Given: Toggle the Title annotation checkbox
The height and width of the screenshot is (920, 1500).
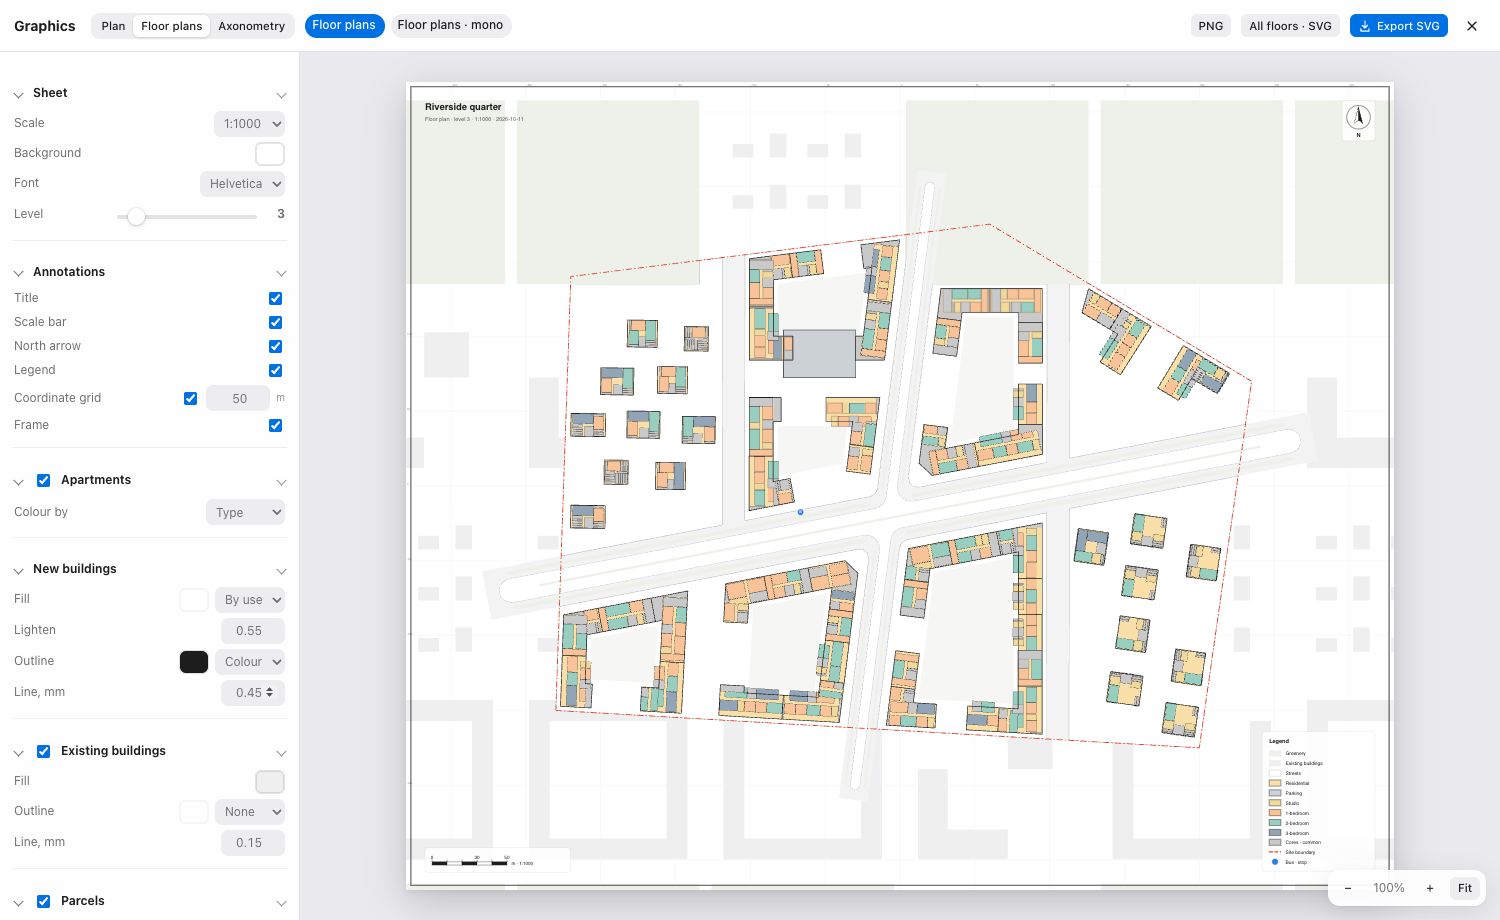Looking at the screenshot, I should pos(275,298).
